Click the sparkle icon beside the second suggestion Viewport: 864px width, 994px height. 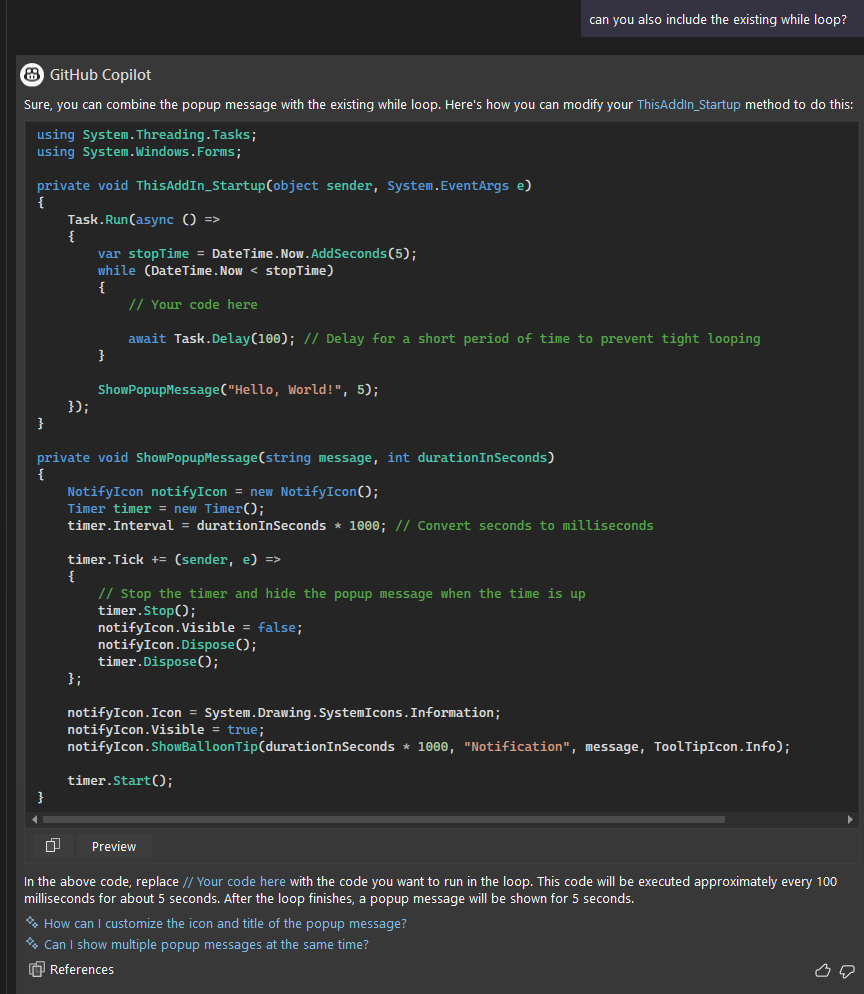coord(30,944)
